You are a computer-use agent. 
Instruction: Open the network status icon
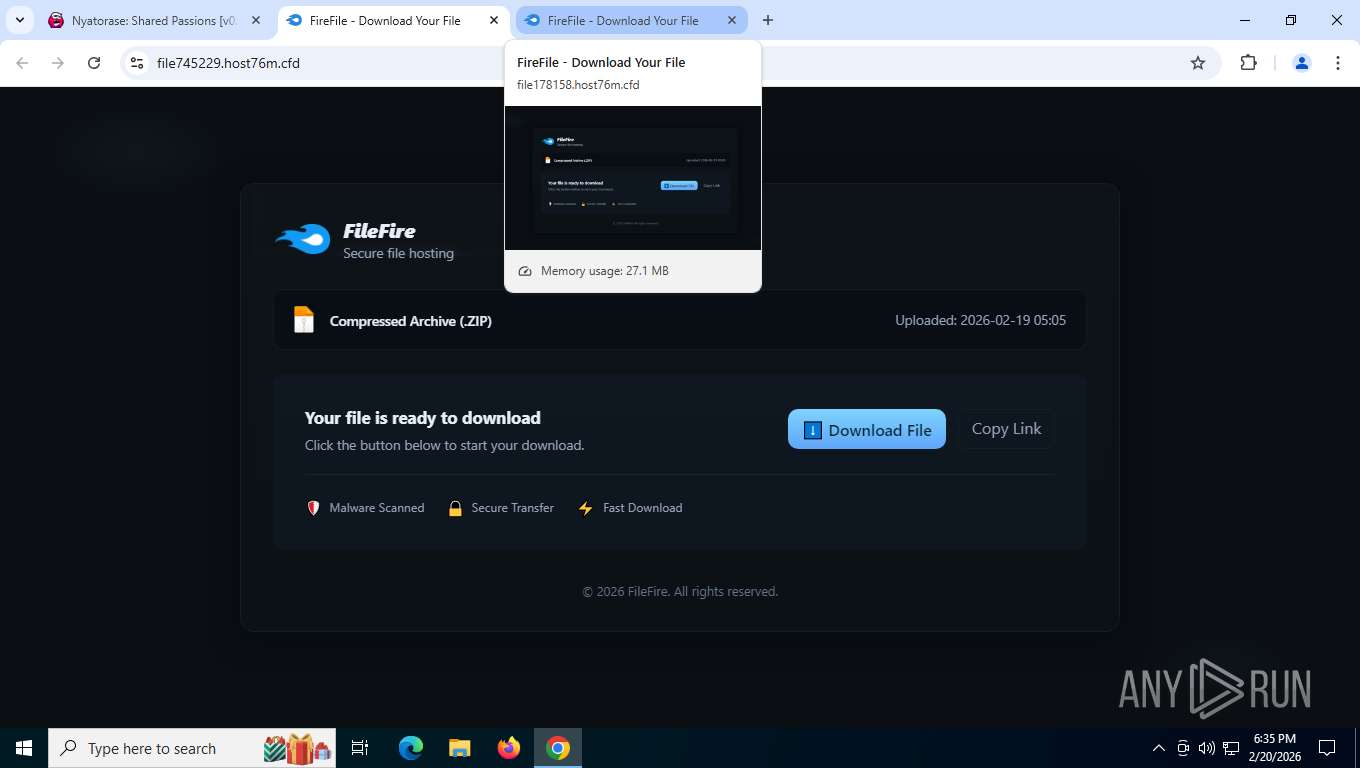(1231, 748)
